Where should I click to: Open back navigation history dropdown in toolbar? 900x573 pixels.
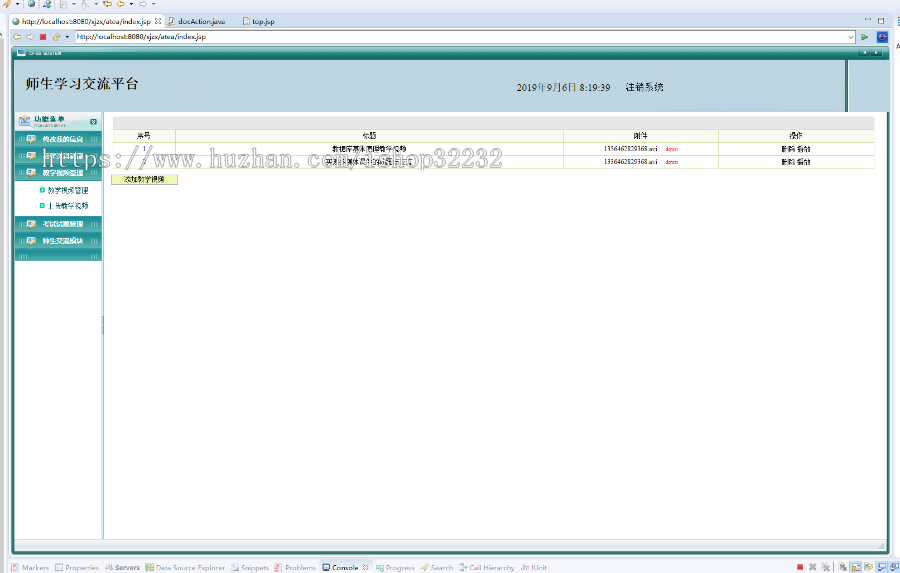(131, 4)
